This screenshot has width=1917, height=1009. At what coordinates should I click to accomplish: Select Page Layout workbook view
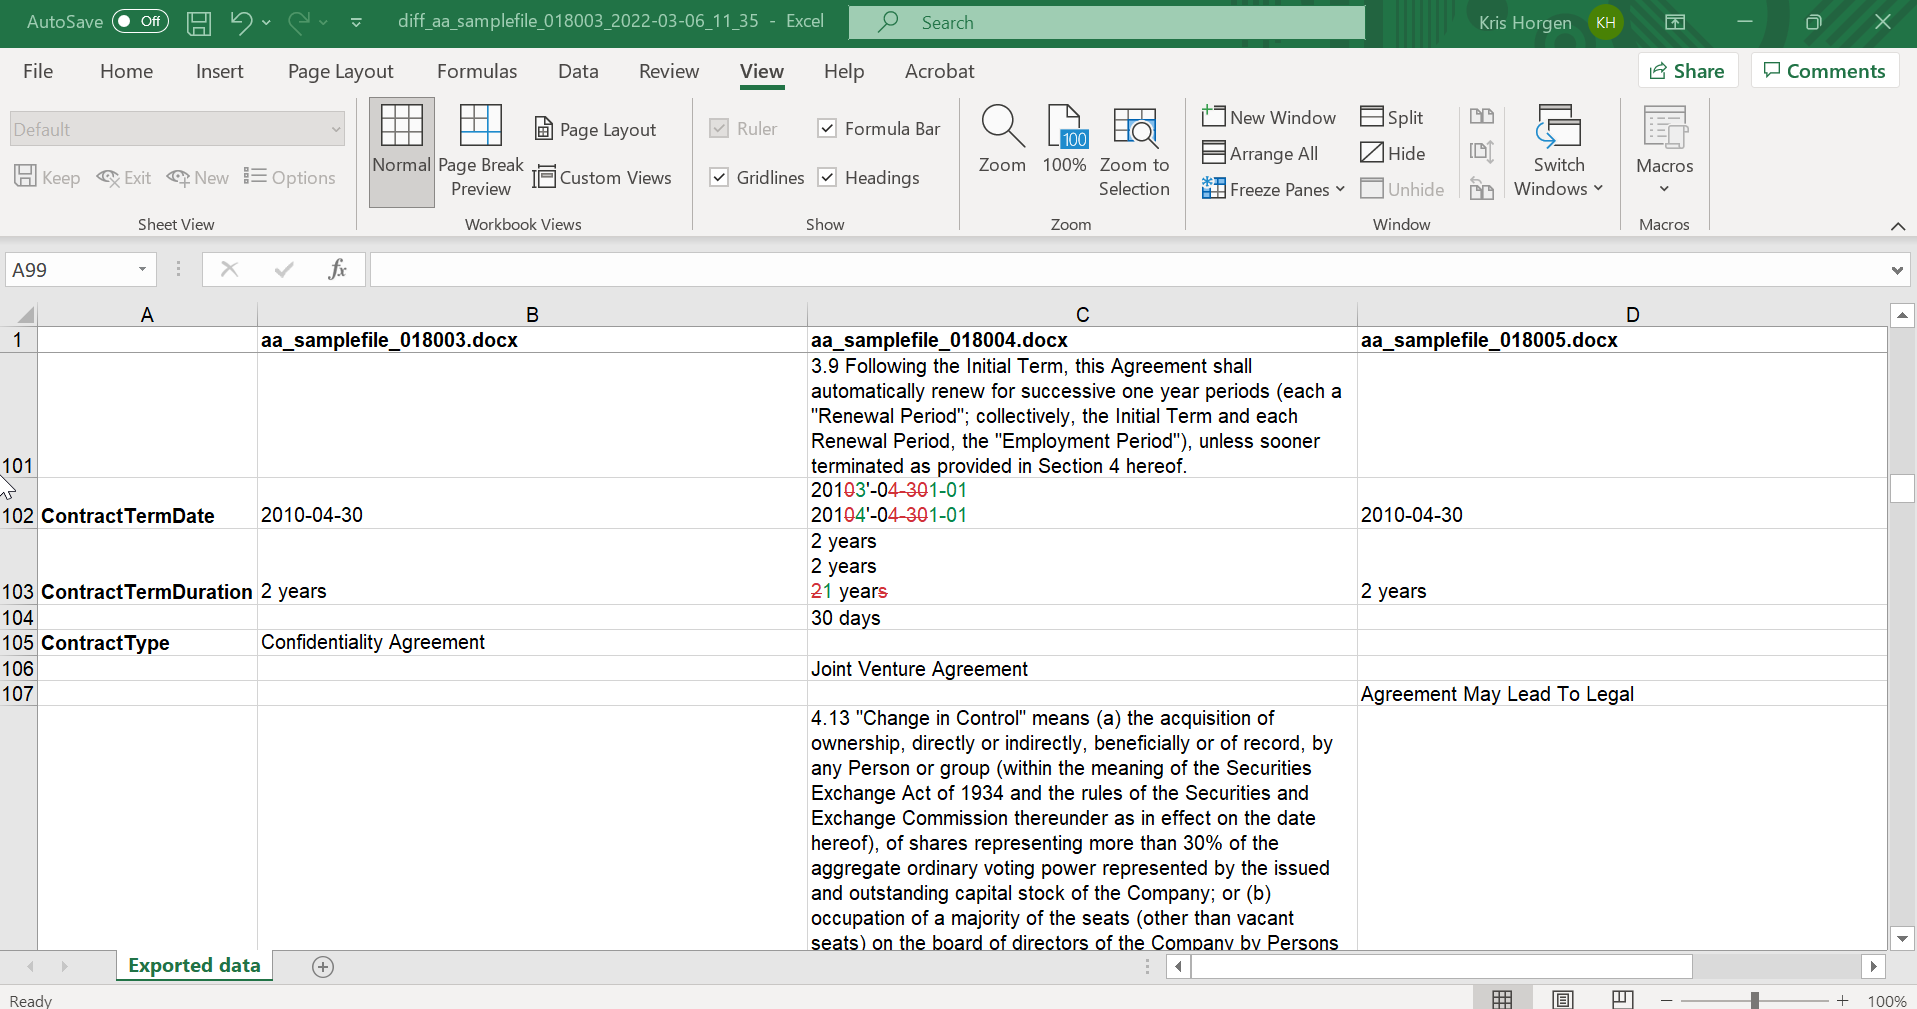[x=595, y=128]
